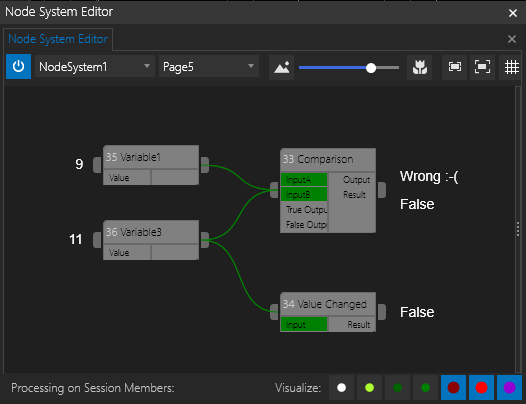Toggle the lime green visualize dot
526x404 pixels.
point(369,388)
